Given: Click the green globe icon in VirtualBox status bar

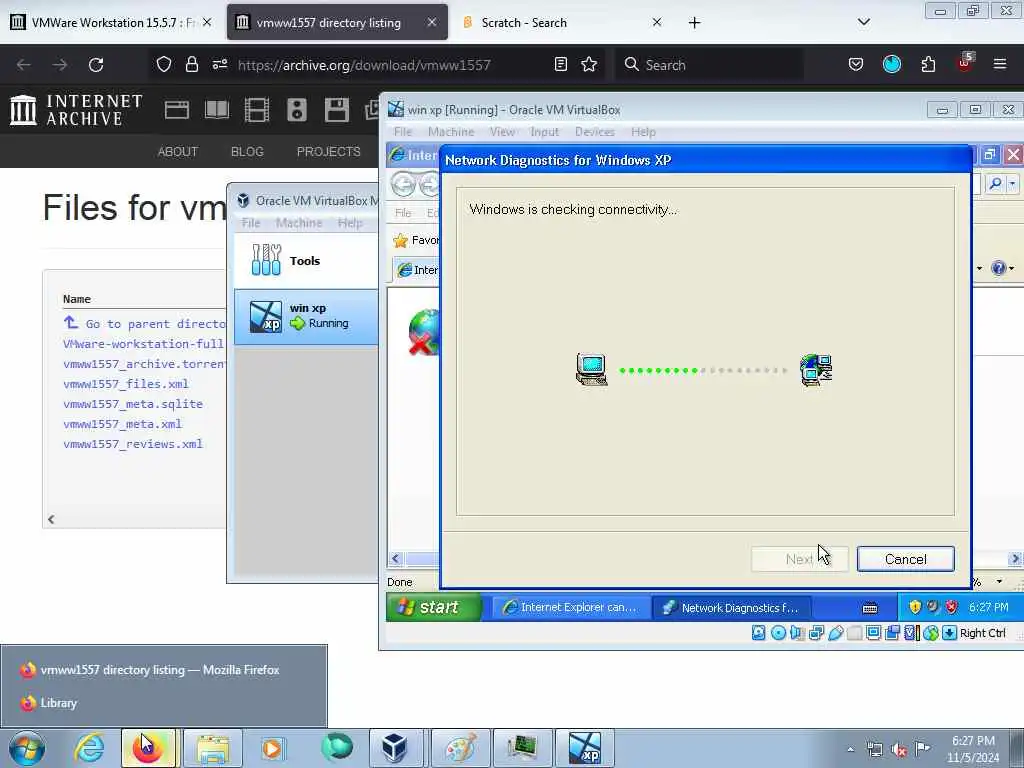Looking at the screenshot, I should coord(931,633).
